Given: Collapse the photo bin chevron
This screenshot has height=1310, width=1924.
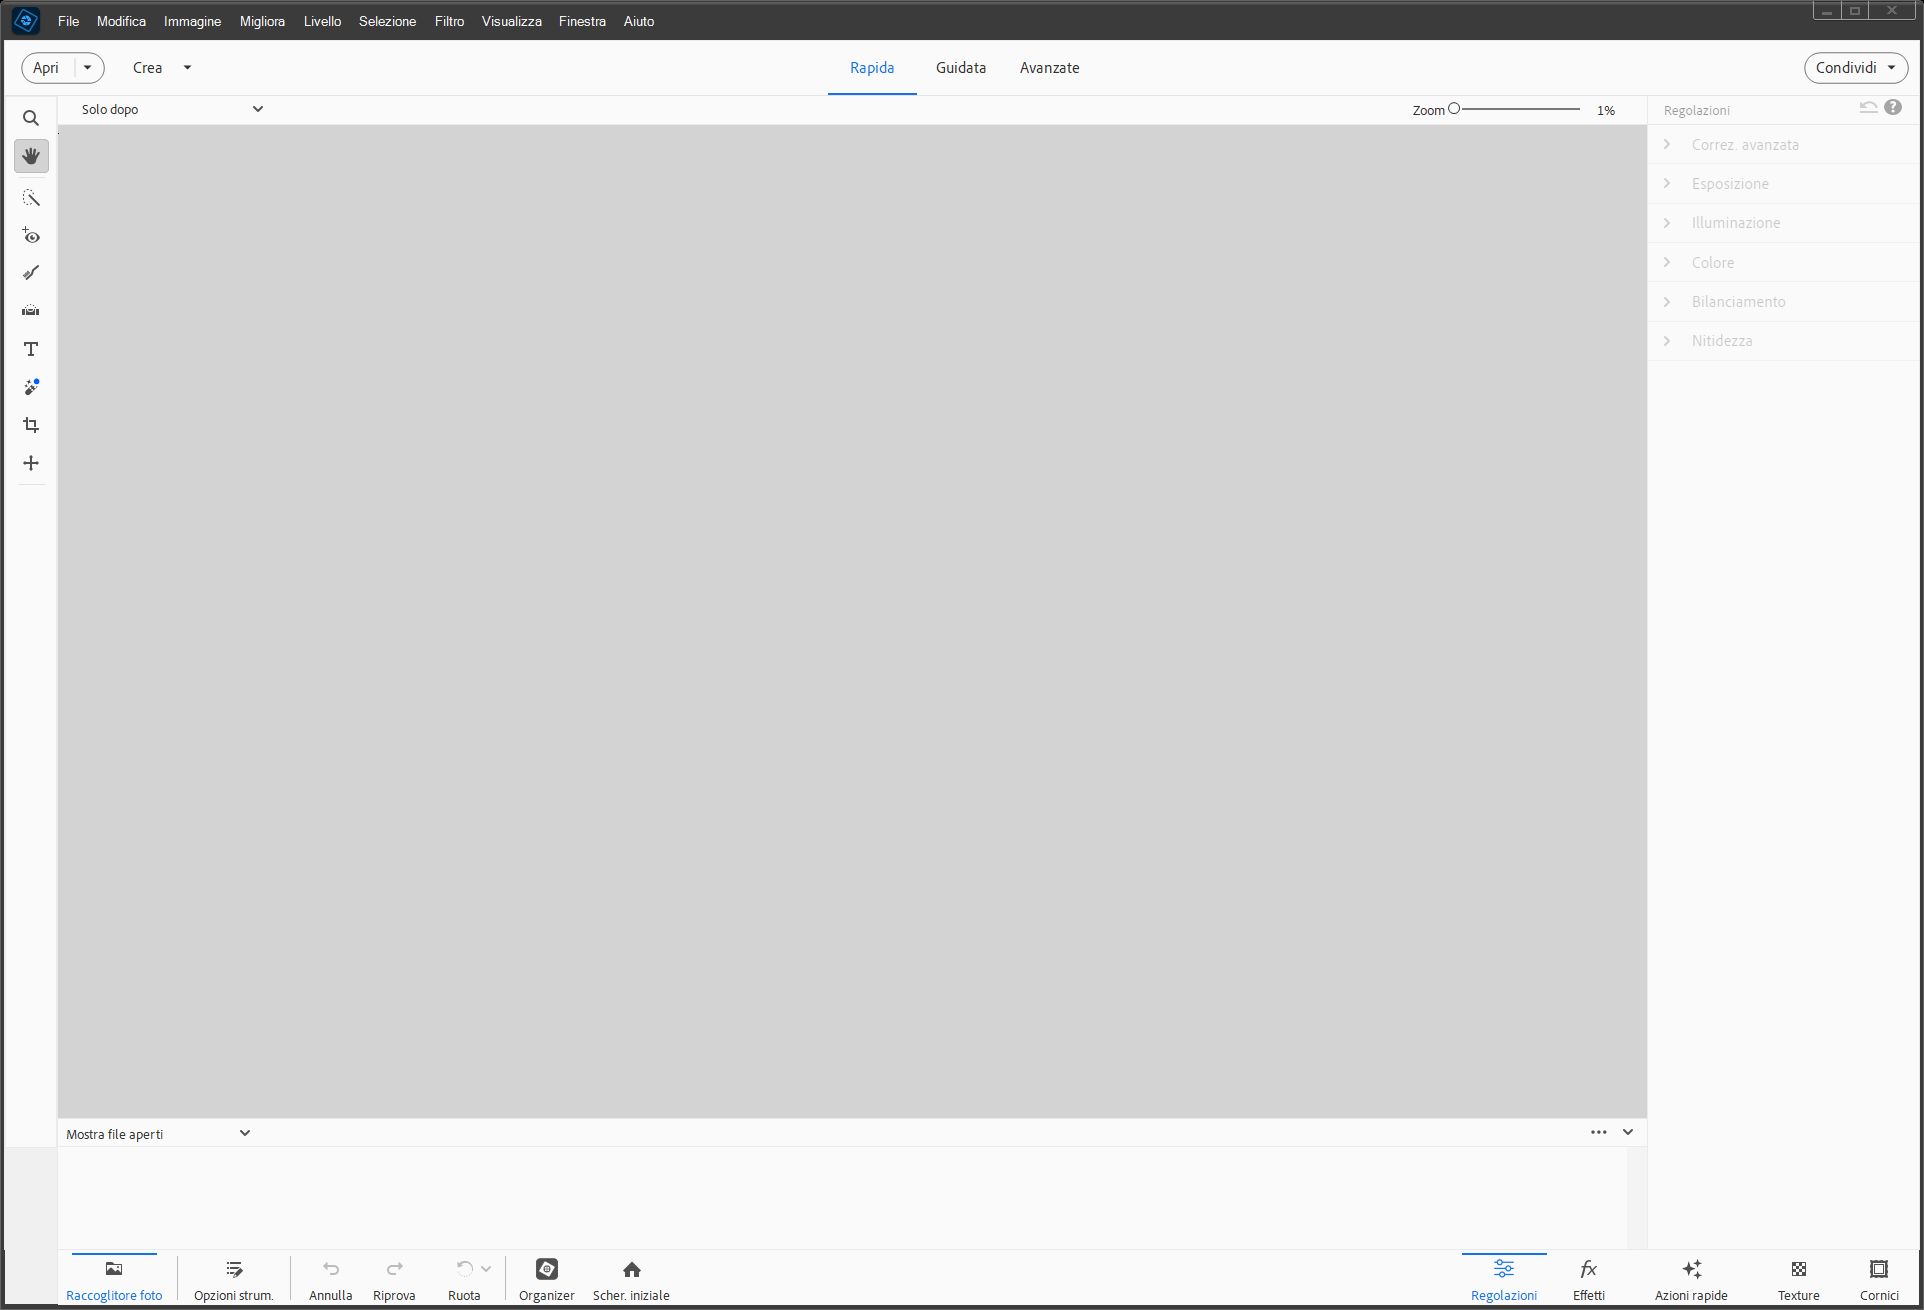Looking at the screenshot, I should (1628, 1132).
